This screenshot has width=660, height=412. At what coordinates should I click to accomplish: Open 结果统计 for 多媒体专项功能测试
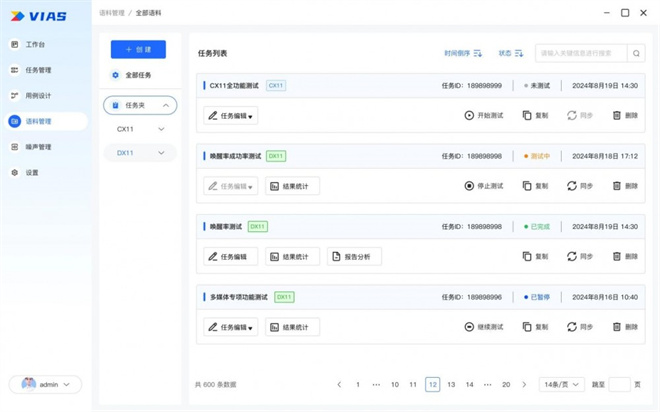(x=292, y=327)
